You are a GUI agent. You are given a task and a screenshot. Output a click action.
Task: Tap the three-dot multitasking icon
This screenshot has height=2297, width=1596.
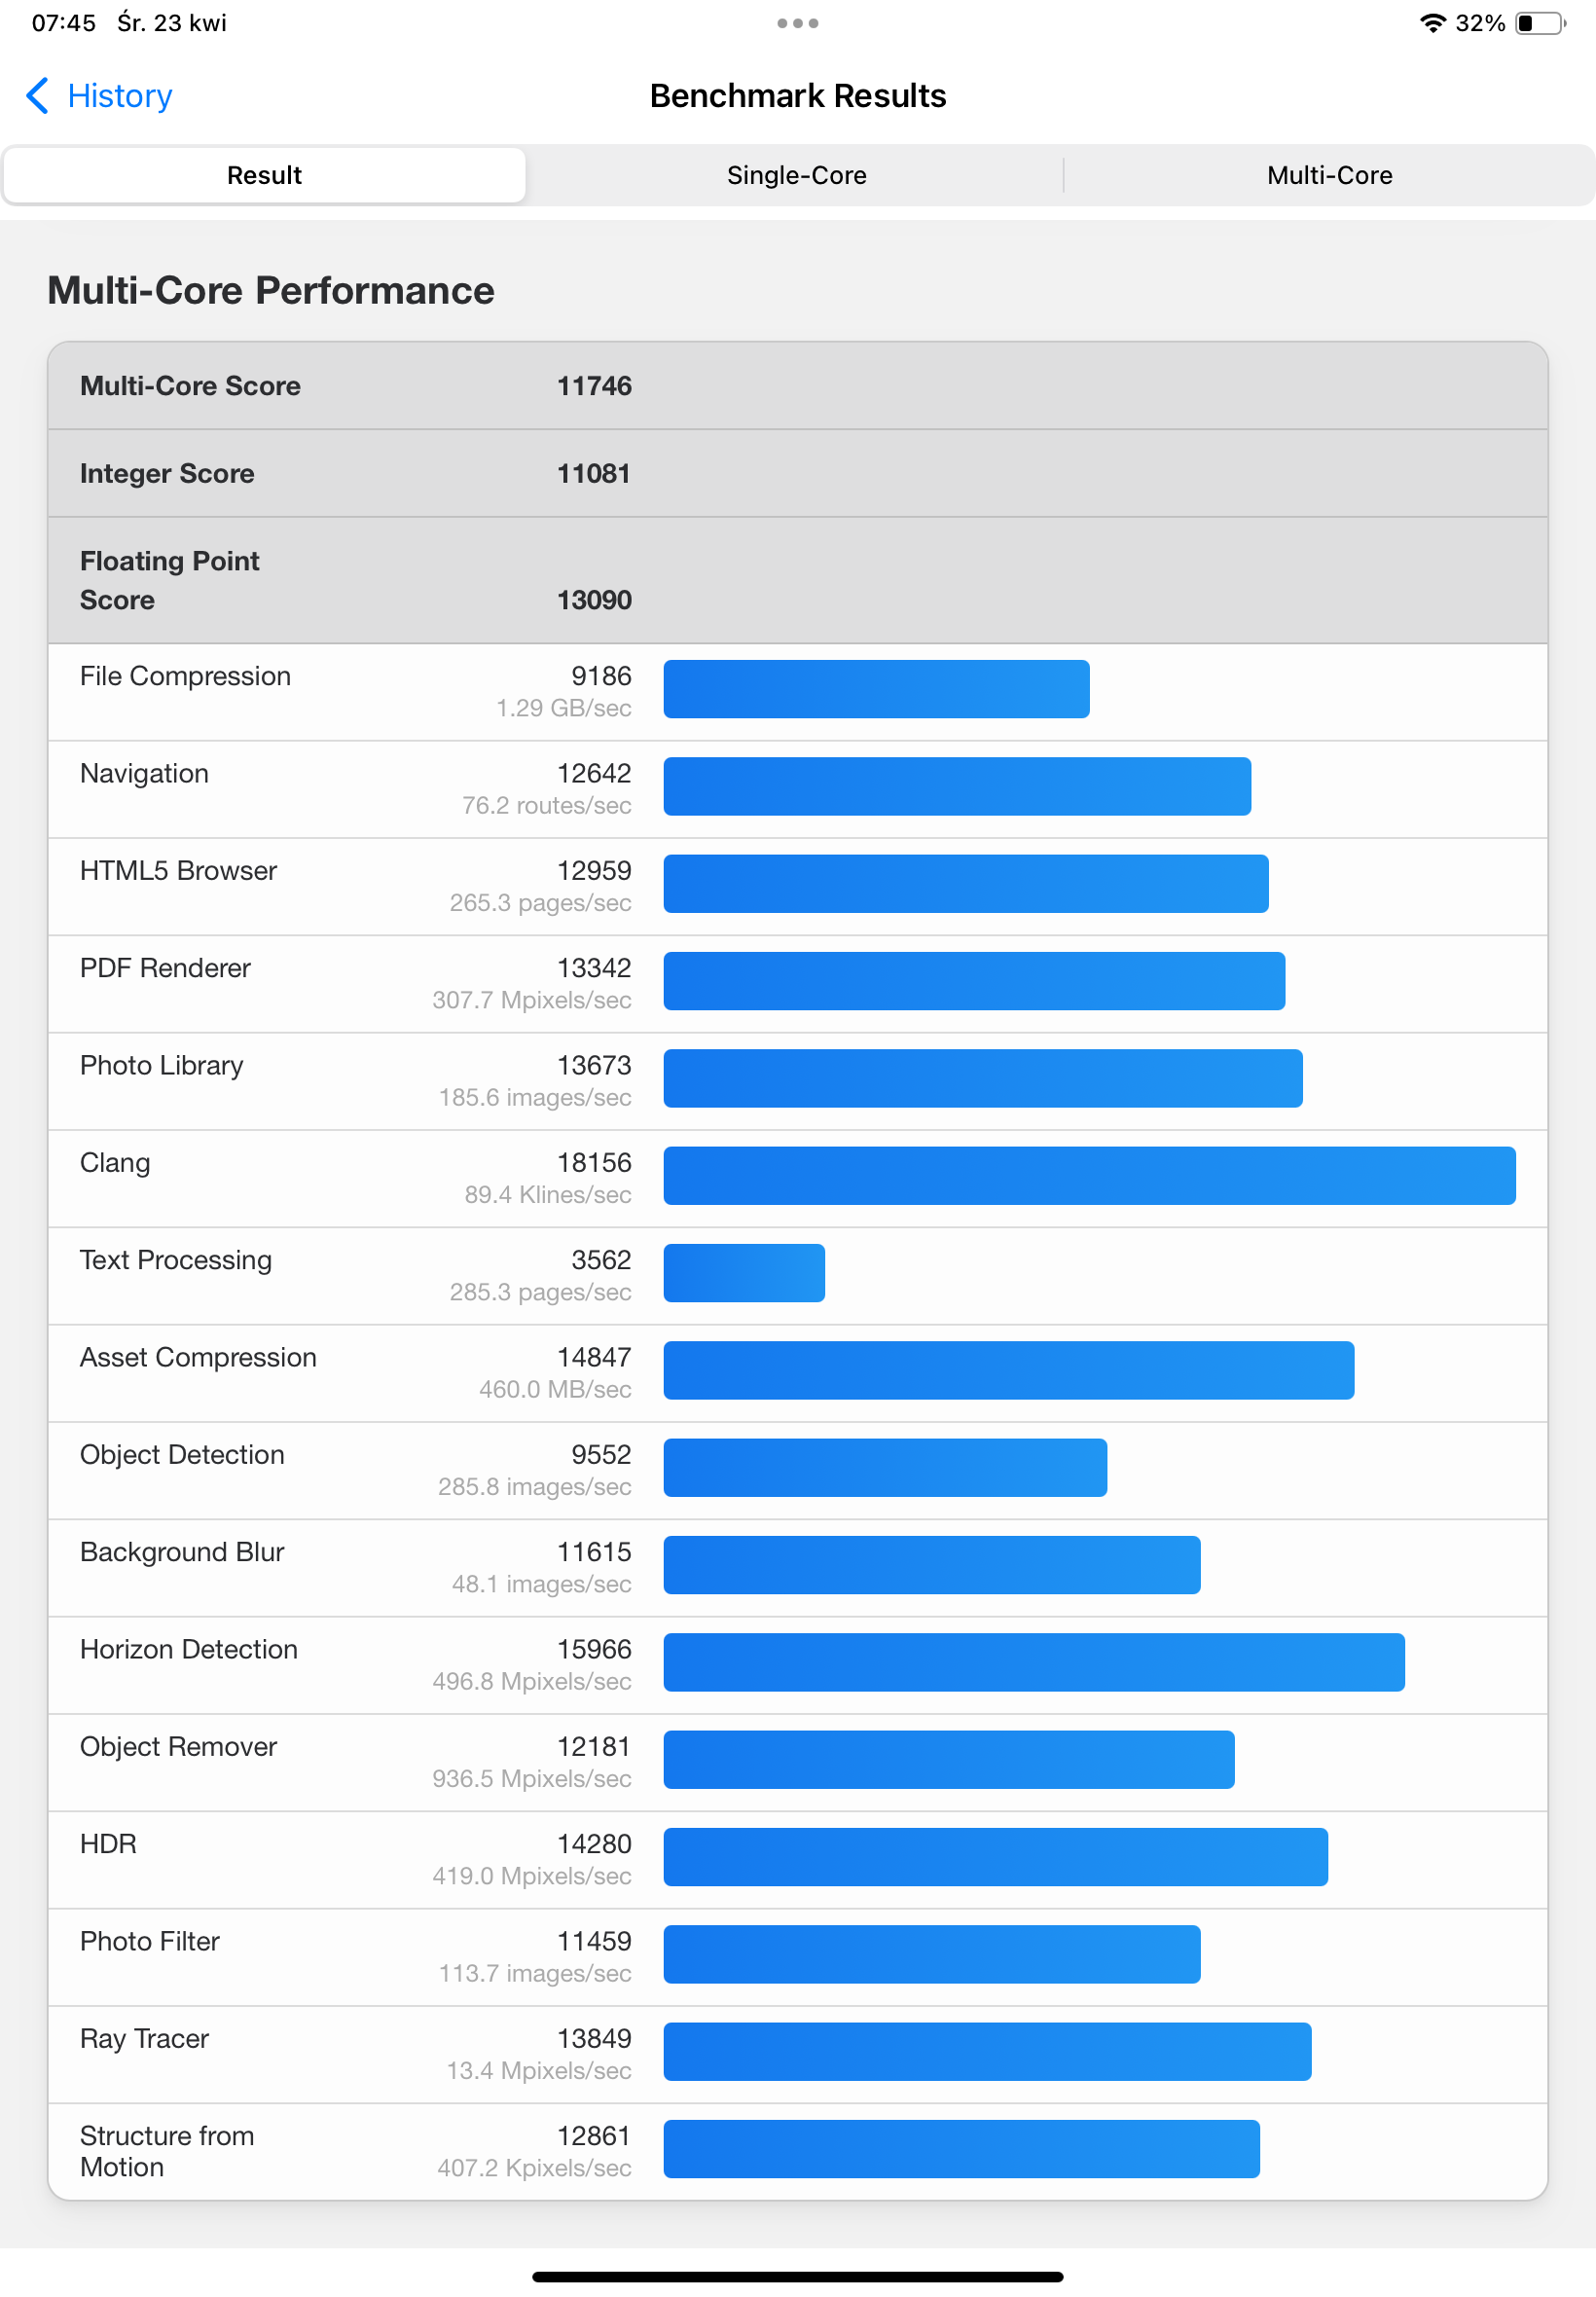coord(797,23)
